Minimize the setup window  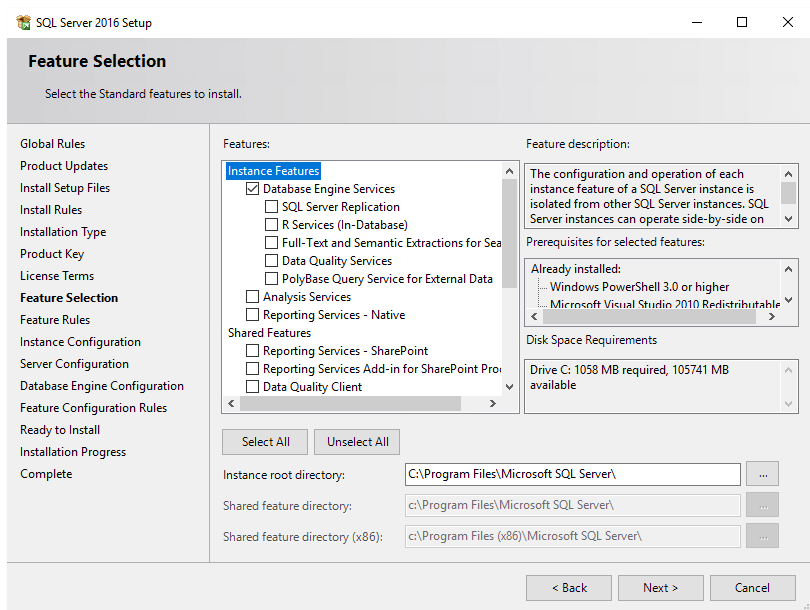tap(697, 22)
